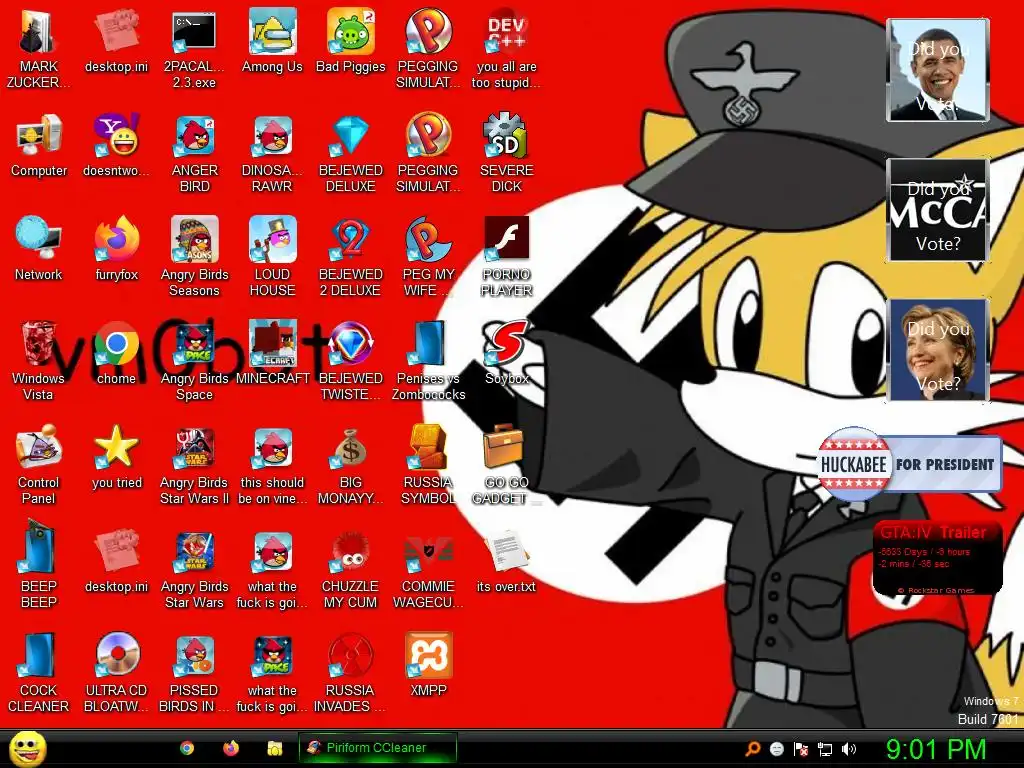Screen dimensions: 1024x768
Task: Open the BEJEWED TWISTE... shortcut
Action: 351,360
